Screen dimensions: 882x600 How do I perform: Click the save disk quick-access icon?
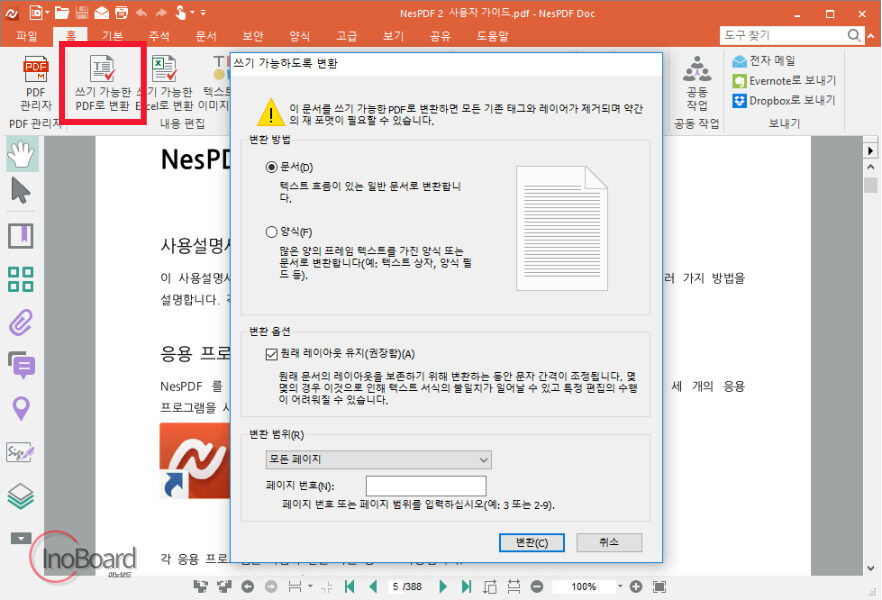tap(82, 13)
